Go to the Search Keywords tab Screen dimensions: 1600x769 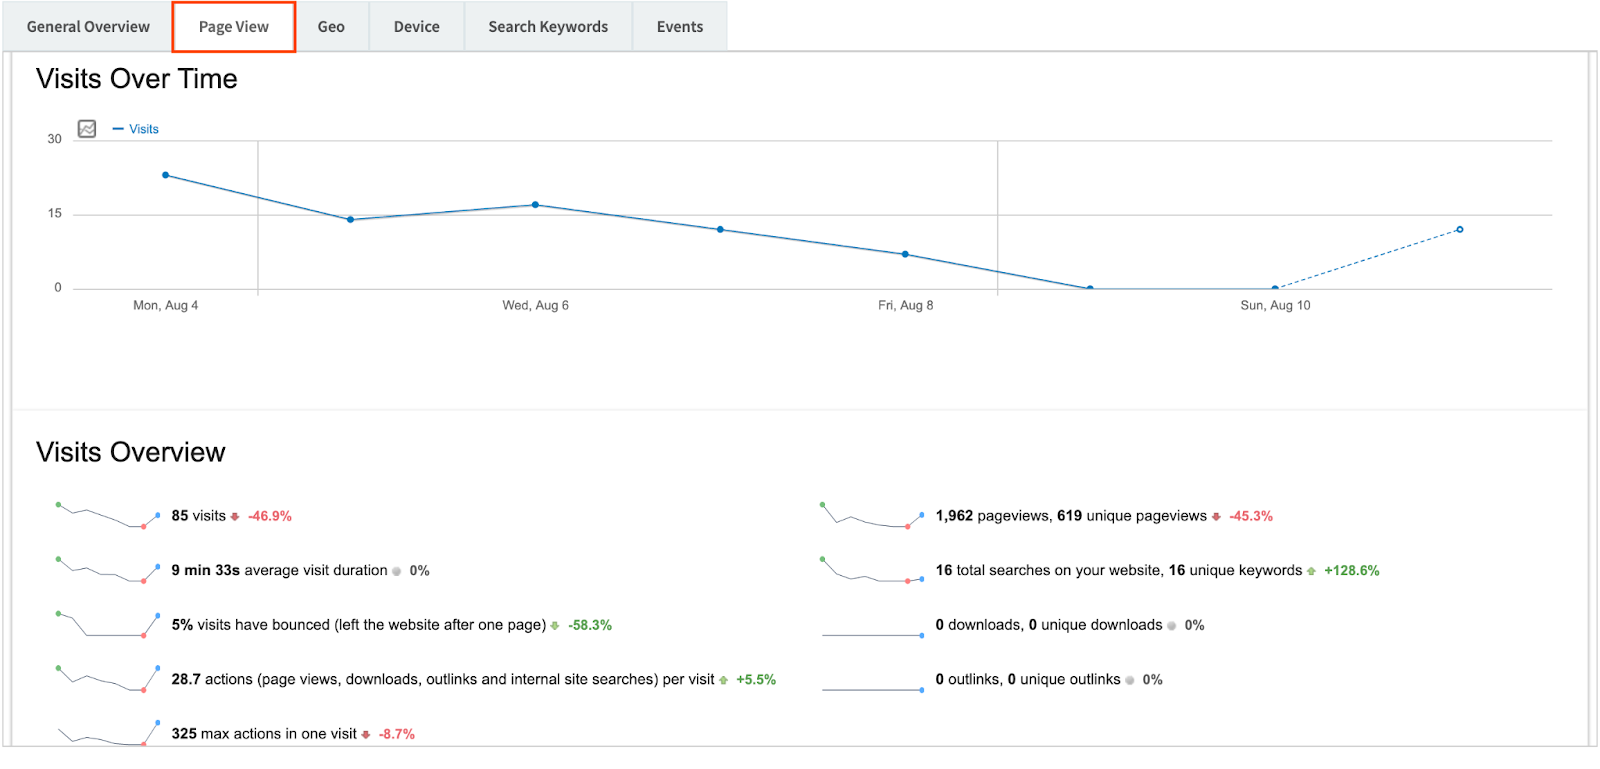click(x=548, y=27)
